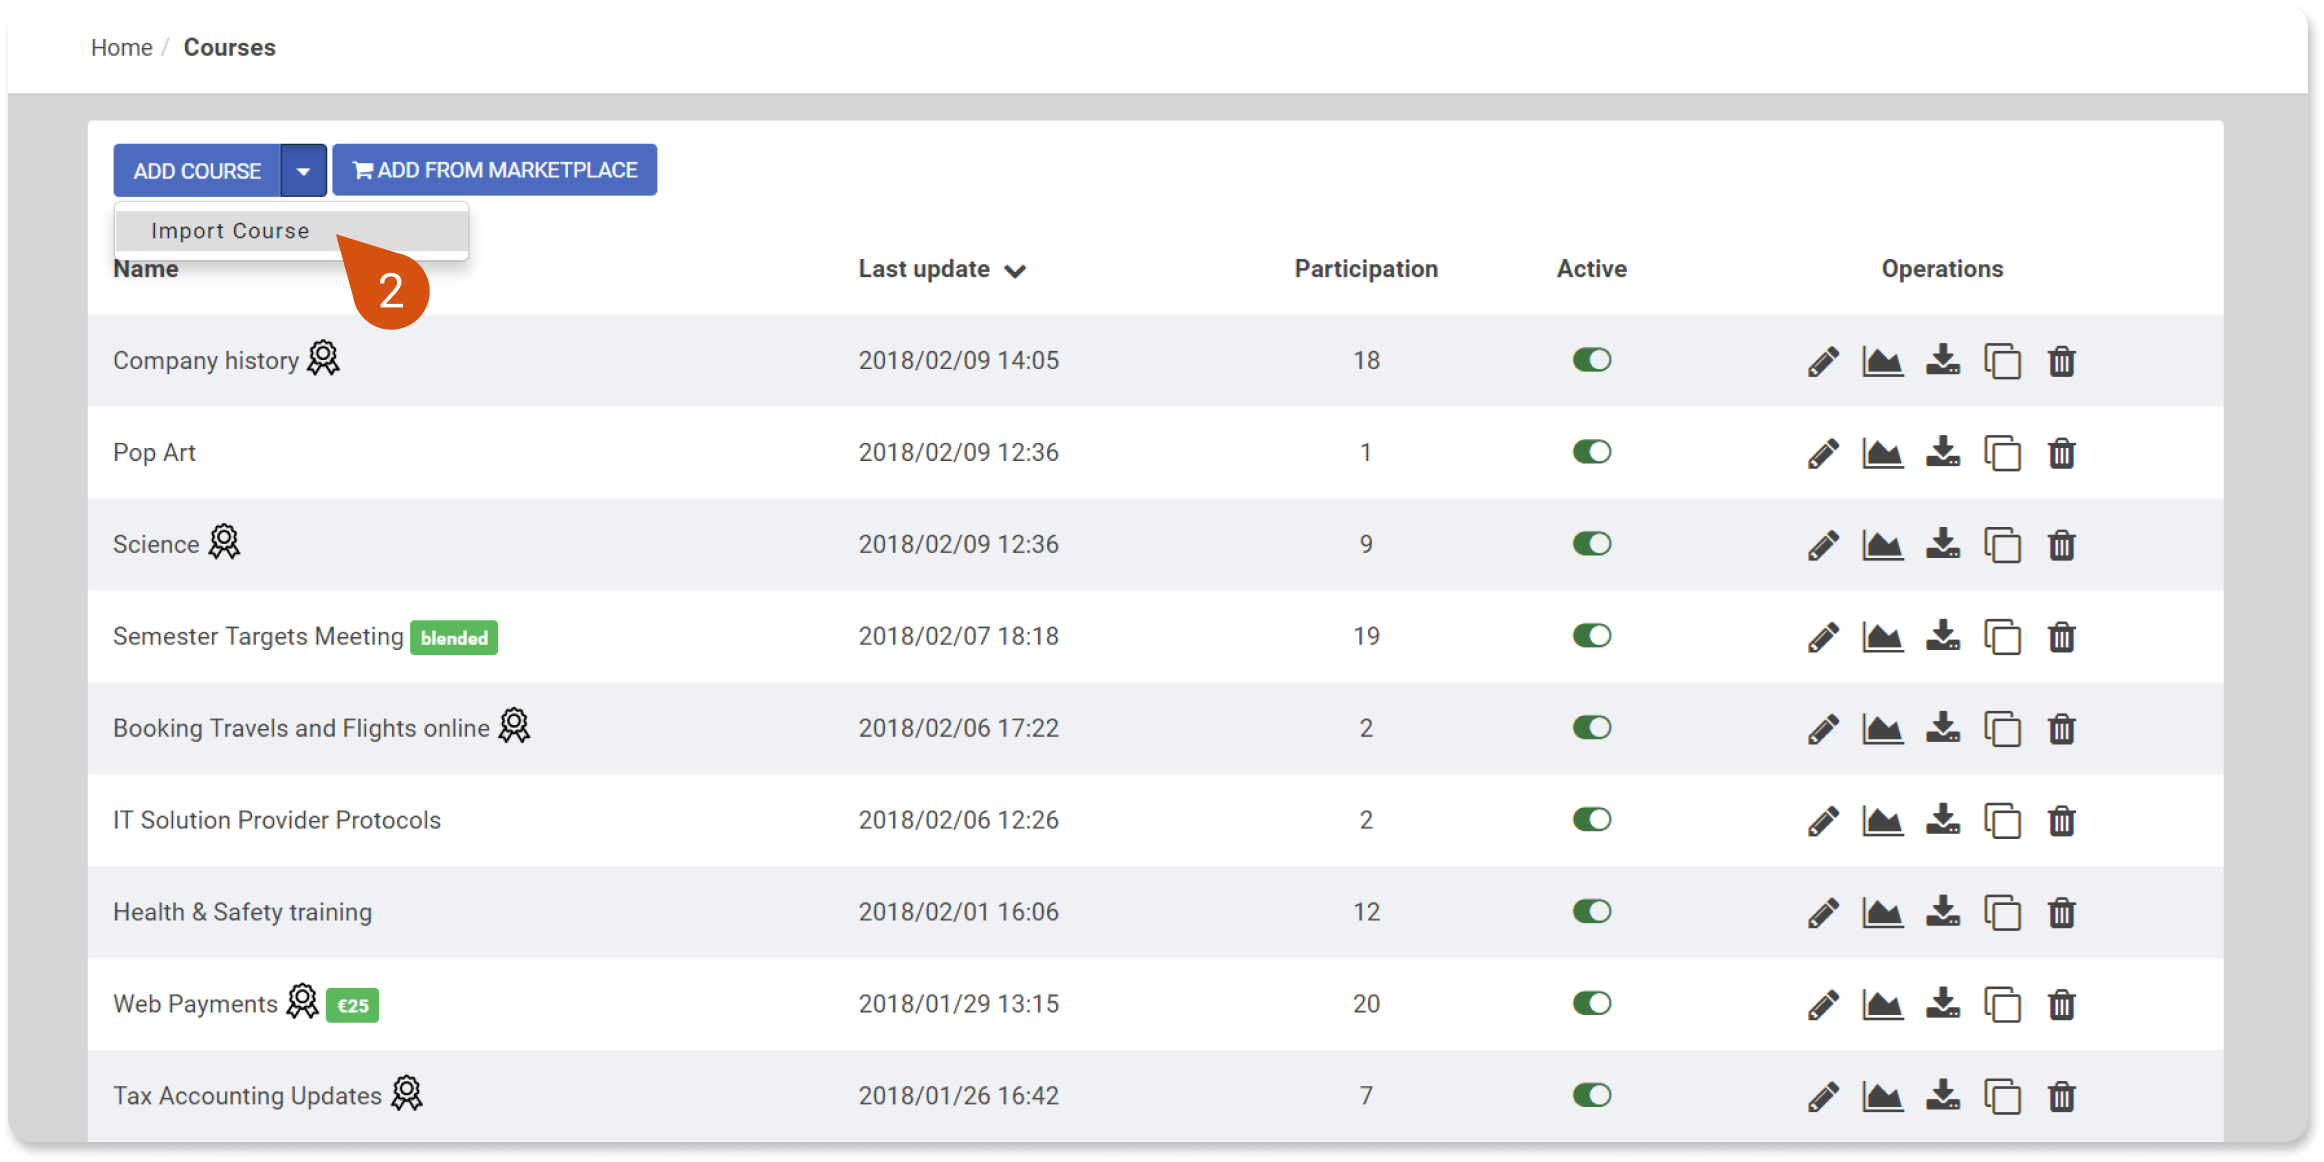The width and height of the screenshot is (2324, 1162).
Task: Click Add From Marketplace button
Action: tap(494, 170)
